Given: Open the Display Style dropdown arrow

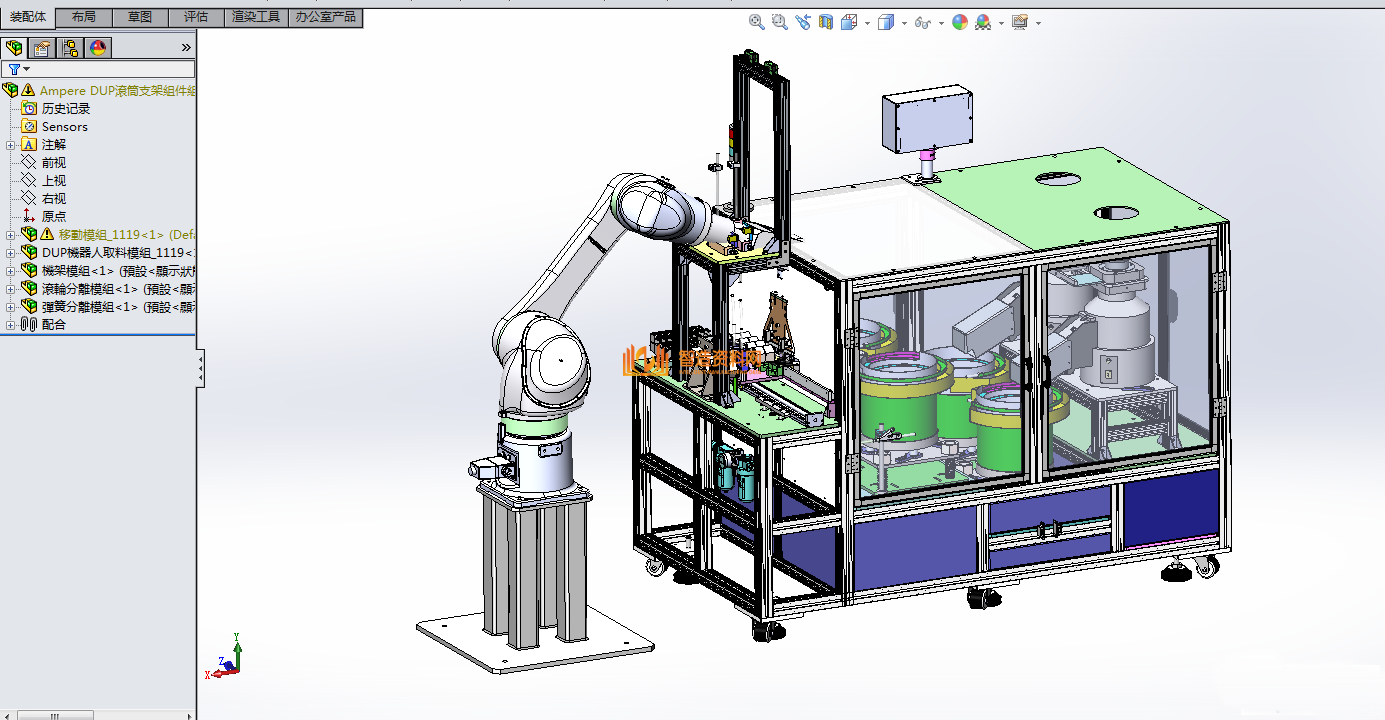Looking at the screenshot, I should [904, 22].
